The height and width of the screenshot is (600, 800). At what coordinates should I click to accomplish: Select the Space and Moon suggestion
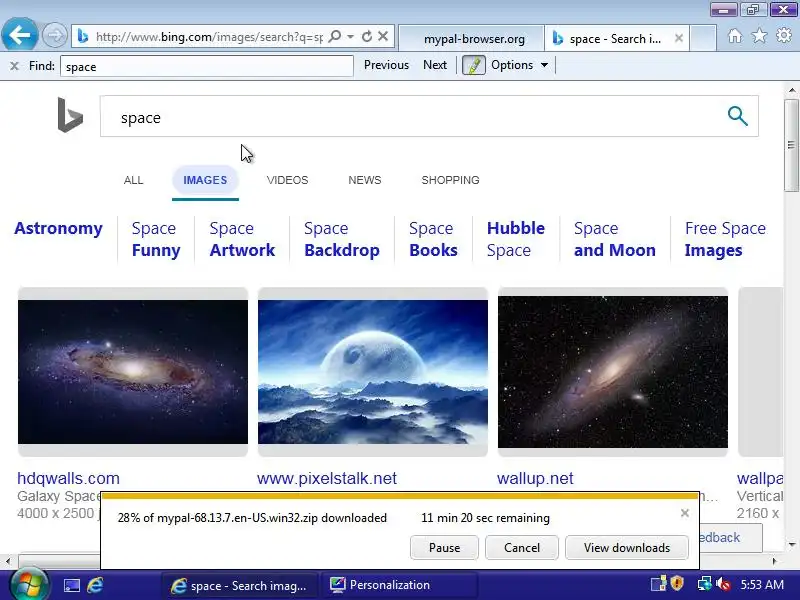pos(614,239)
